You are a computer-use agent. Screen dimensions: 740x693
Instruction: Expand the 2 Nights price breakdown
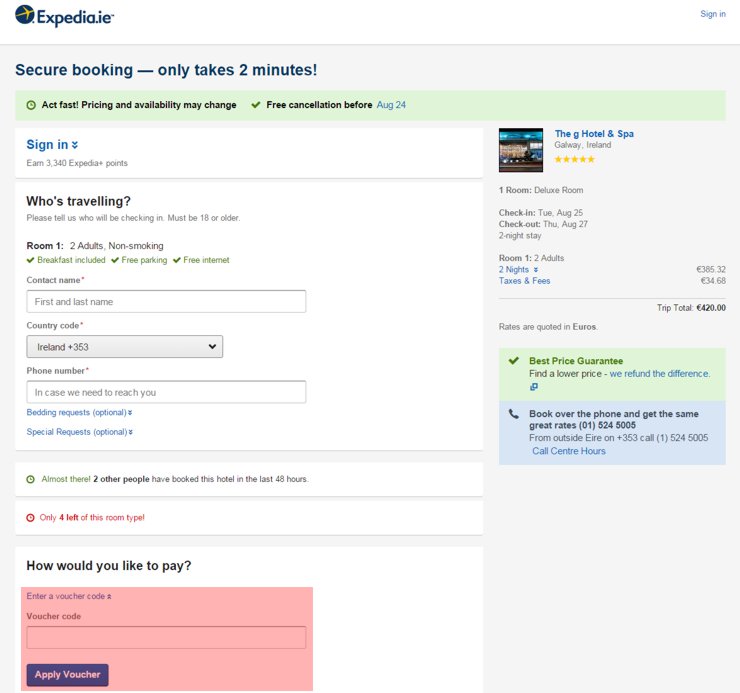pyautogui.click(x=518, y=270)
